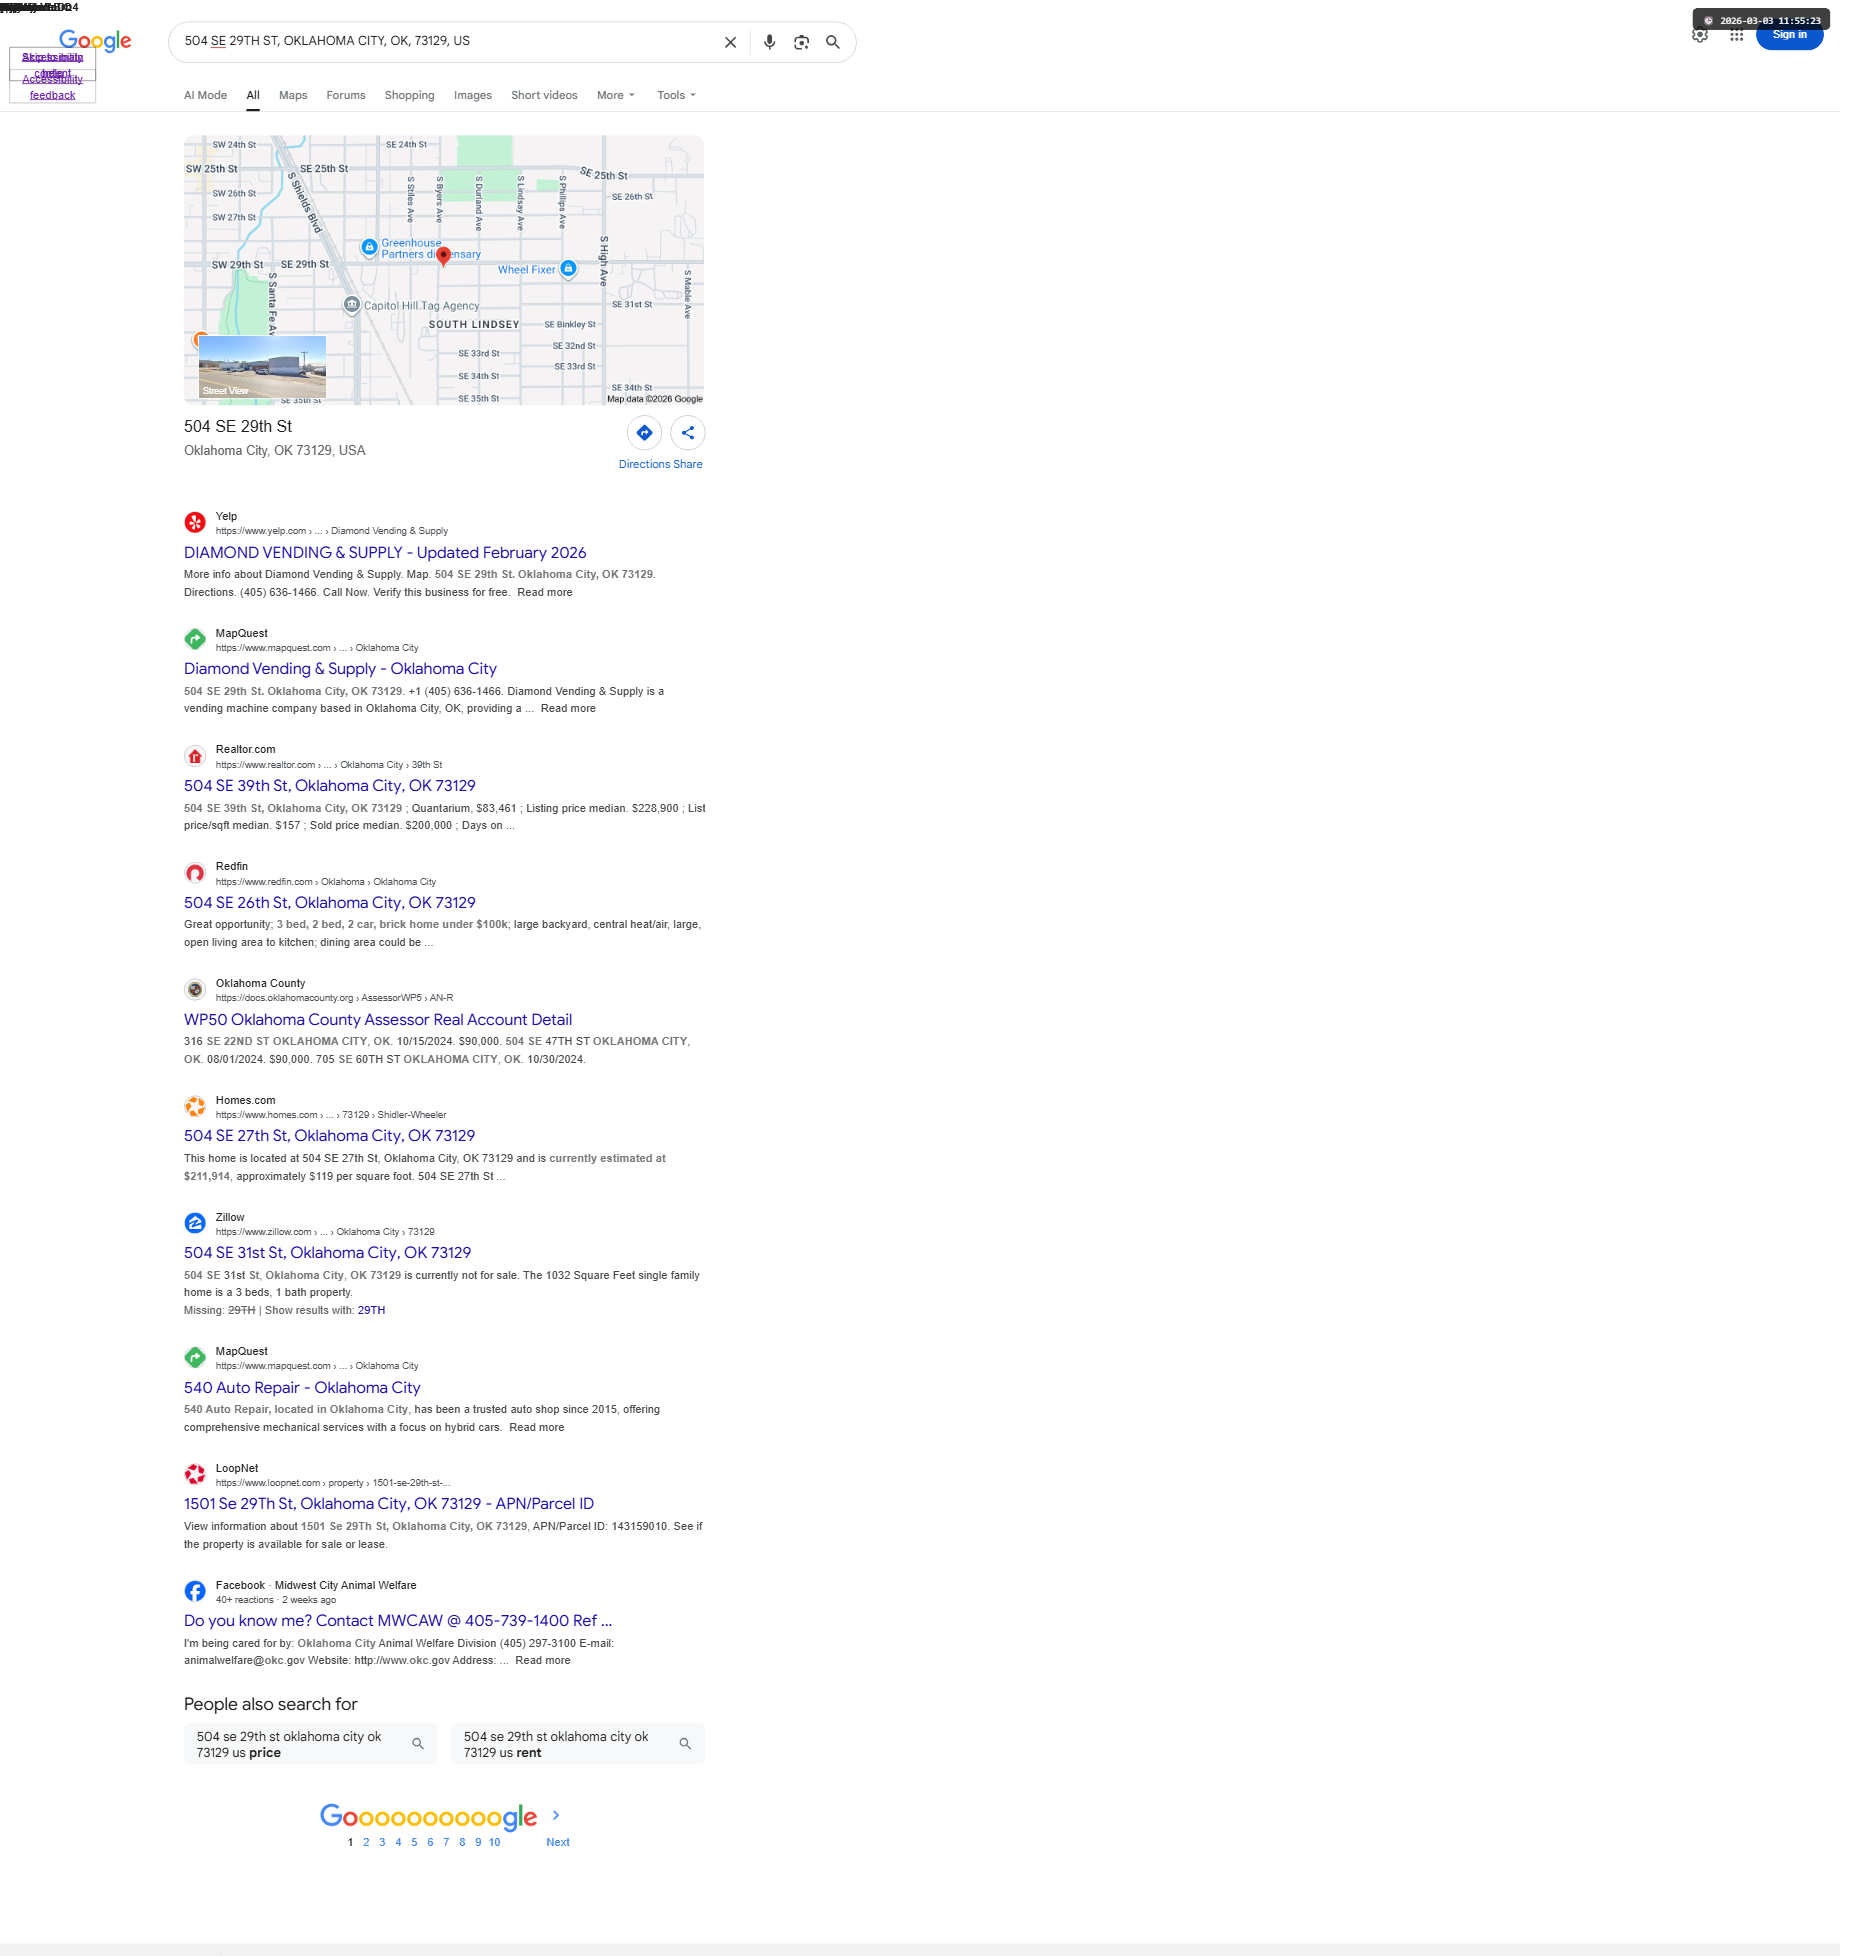This screenshot has width=1851, height=1956.
Task: Click the red map pin marker
Action: click(x=444, y=256)
